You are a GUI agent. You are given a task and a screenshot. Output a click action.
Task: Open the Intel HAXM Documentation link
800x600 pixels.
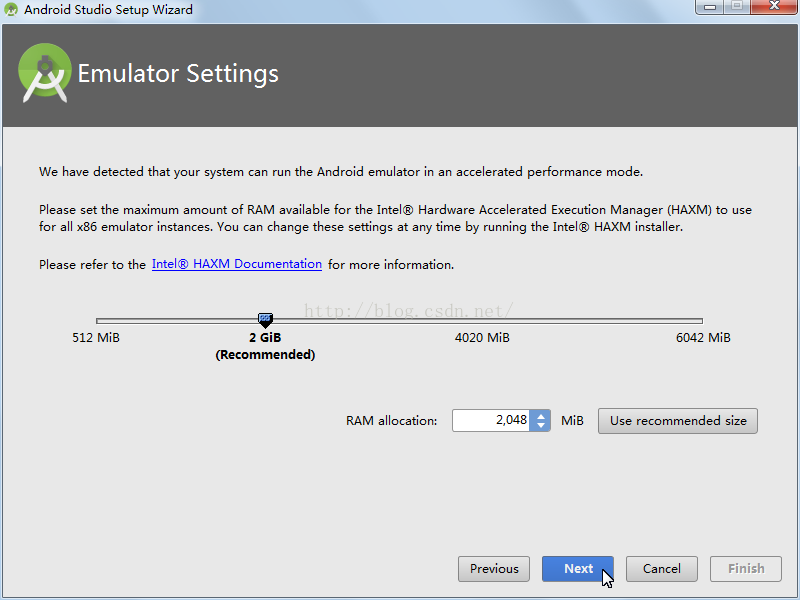tap(237, 264)
